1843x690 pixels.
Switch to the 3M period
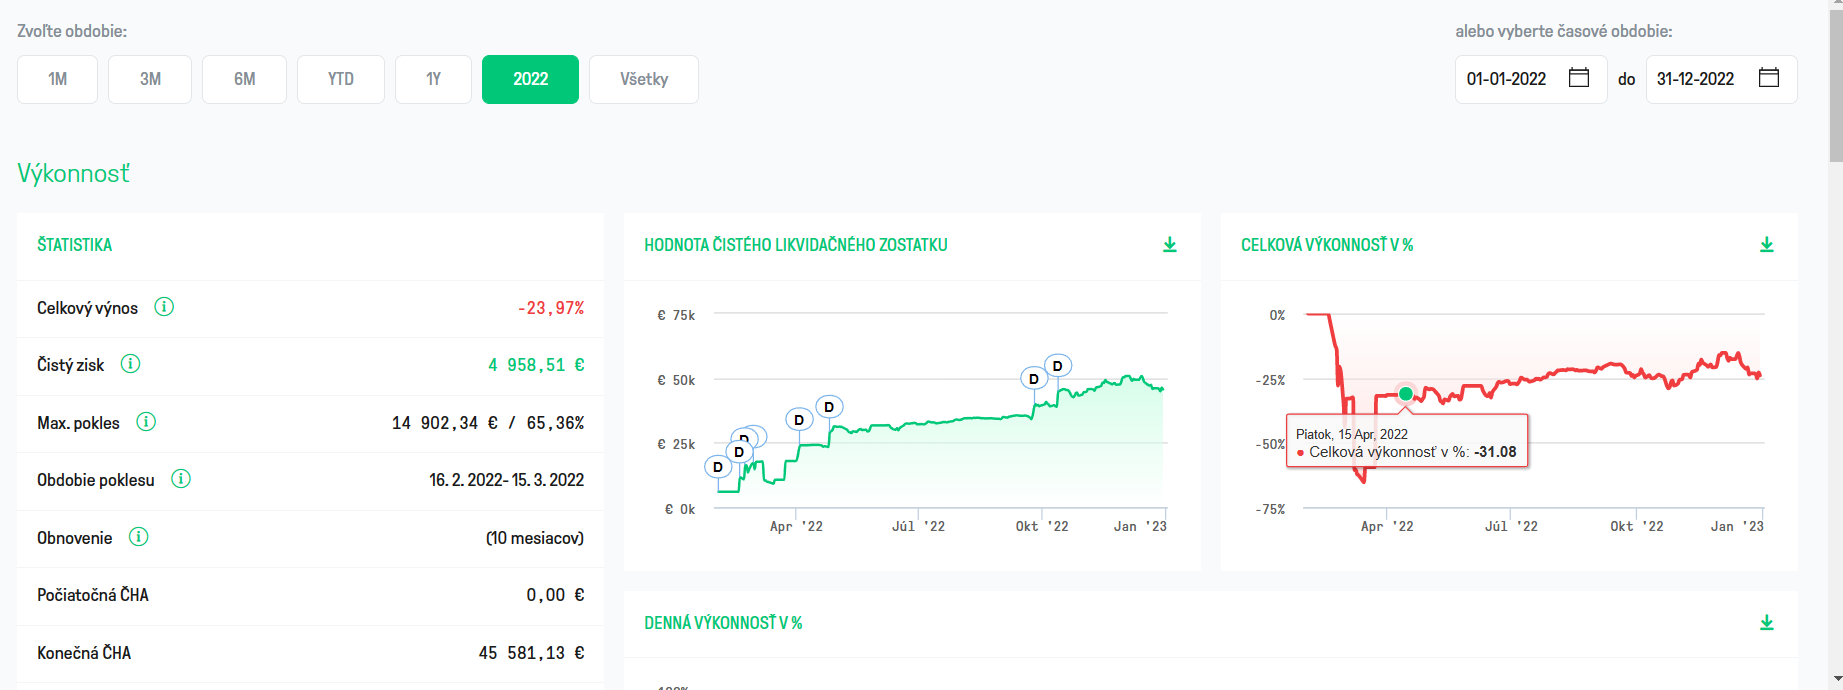point(150,79)
